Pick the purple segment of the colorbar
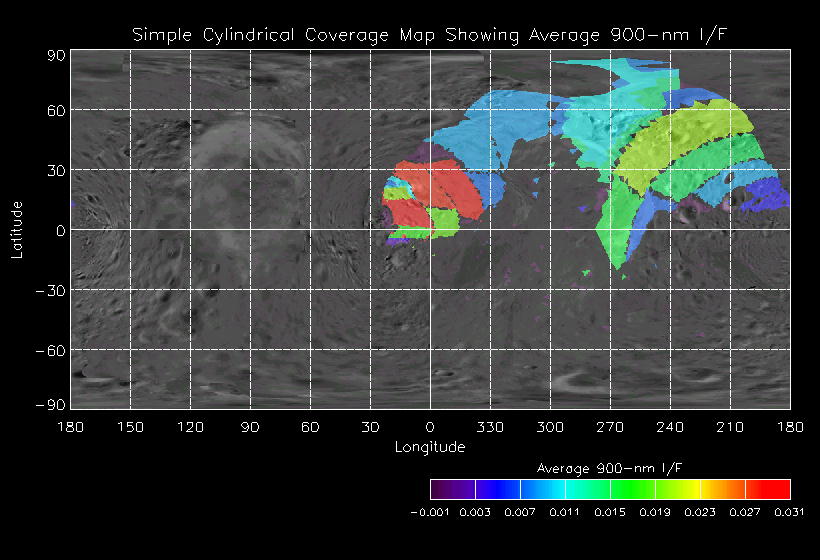 (453, 489)
